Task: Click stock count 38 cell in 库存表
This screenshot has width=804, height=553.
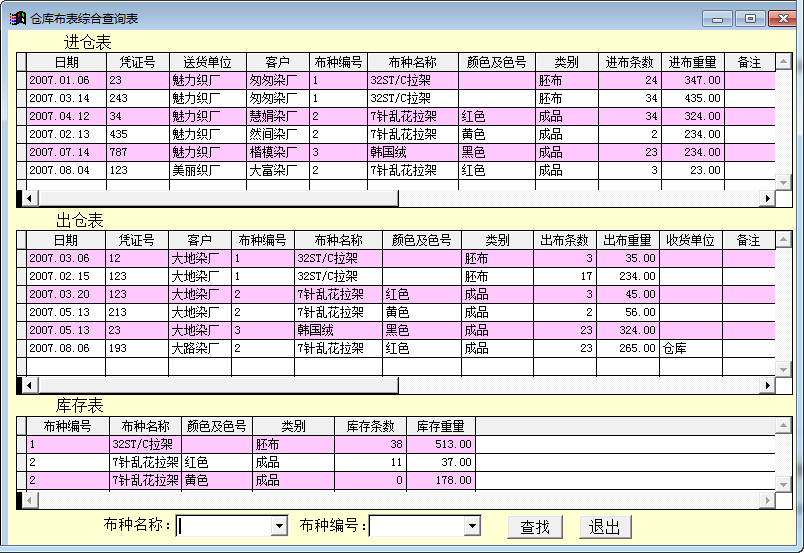Action: (370, 444)
